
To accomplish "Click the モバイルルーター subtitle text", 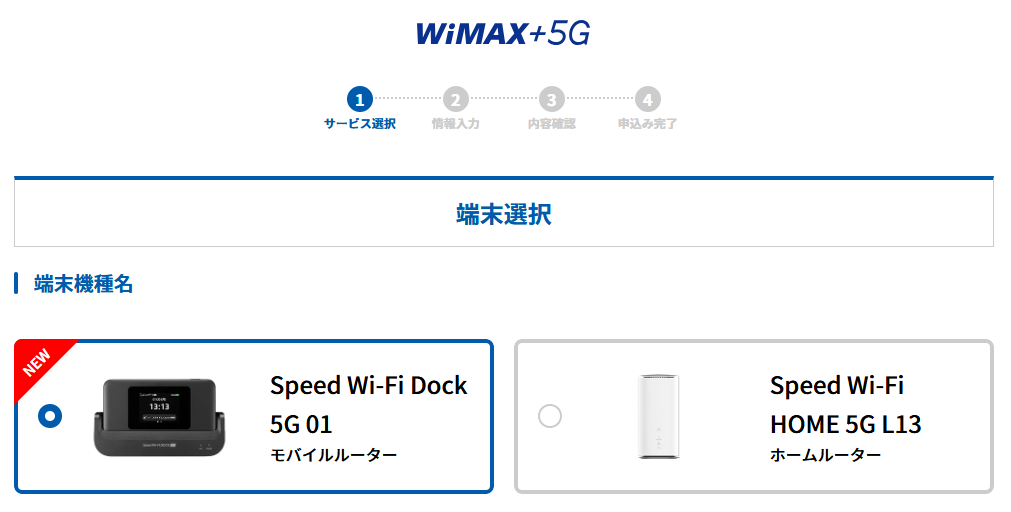I will (x=333, y=456).
